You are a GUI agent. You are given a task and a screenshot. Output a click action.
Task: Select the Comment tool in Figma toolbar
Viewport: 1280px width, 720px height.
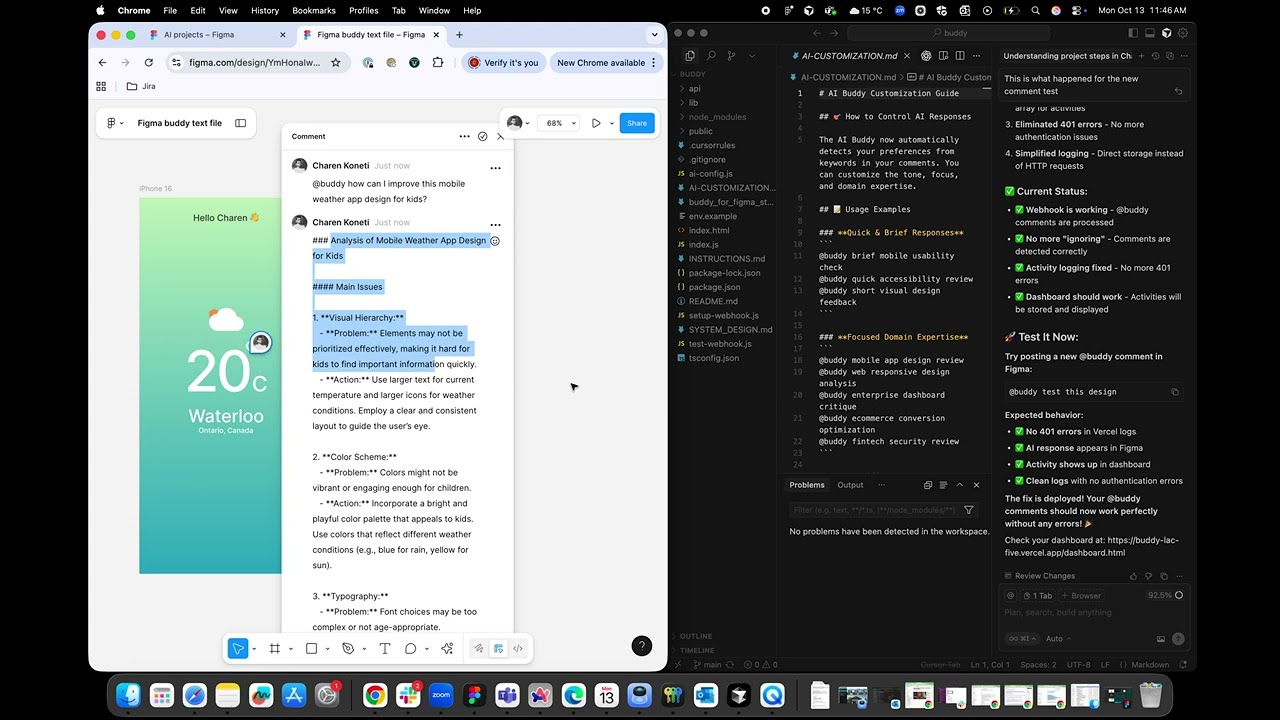tap(411, 648)
